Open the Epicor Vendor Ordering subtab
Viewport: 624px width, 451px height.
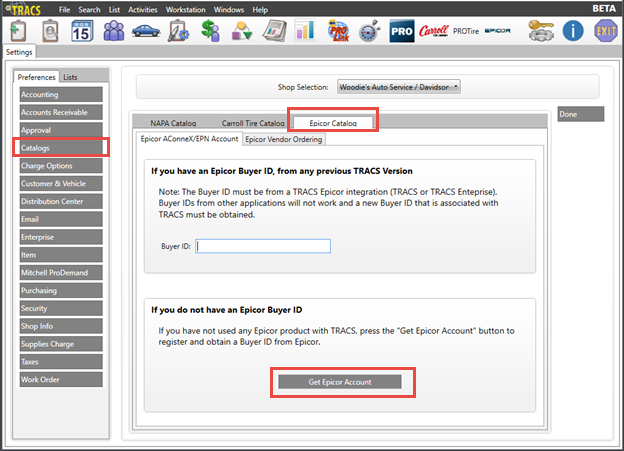tap(284, 139)
